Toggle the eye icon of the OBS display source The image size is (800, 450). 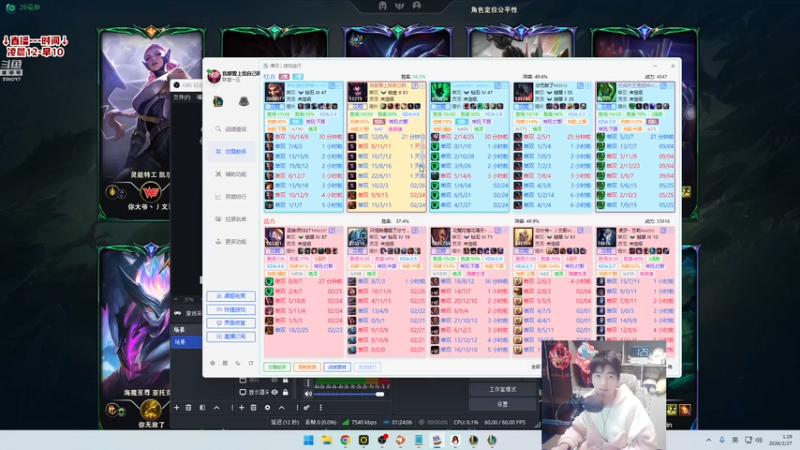[274, 392]
